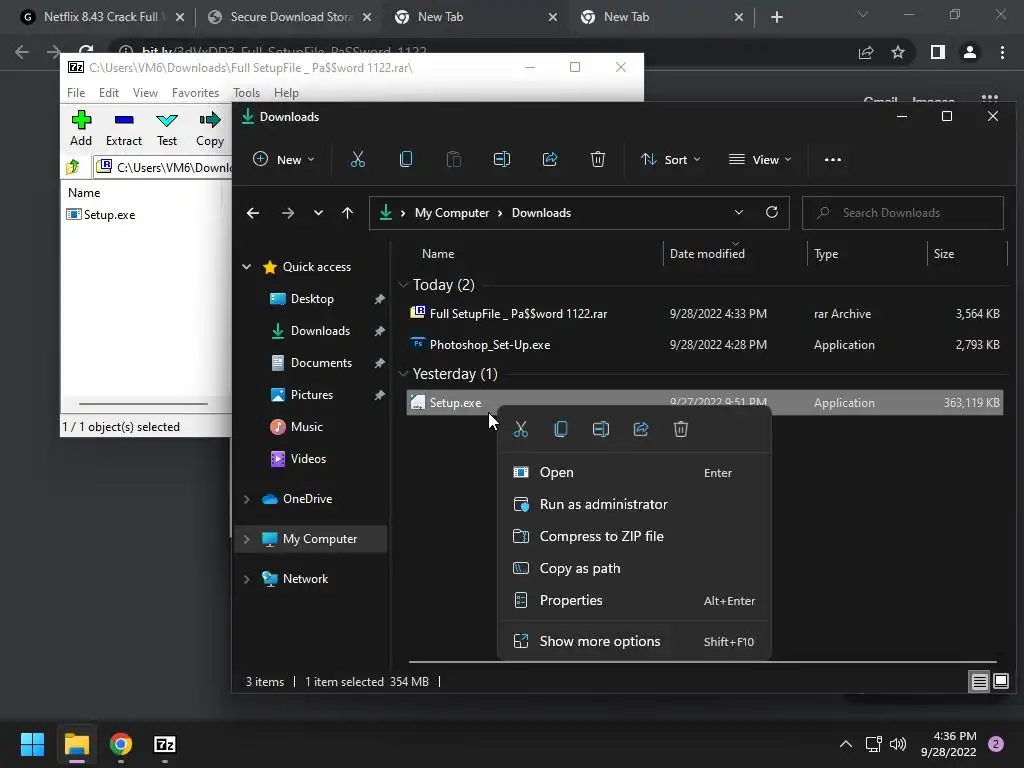Expand the My Computer tree node
Screen dimensions: 1024x768
[x=247, y=539]
